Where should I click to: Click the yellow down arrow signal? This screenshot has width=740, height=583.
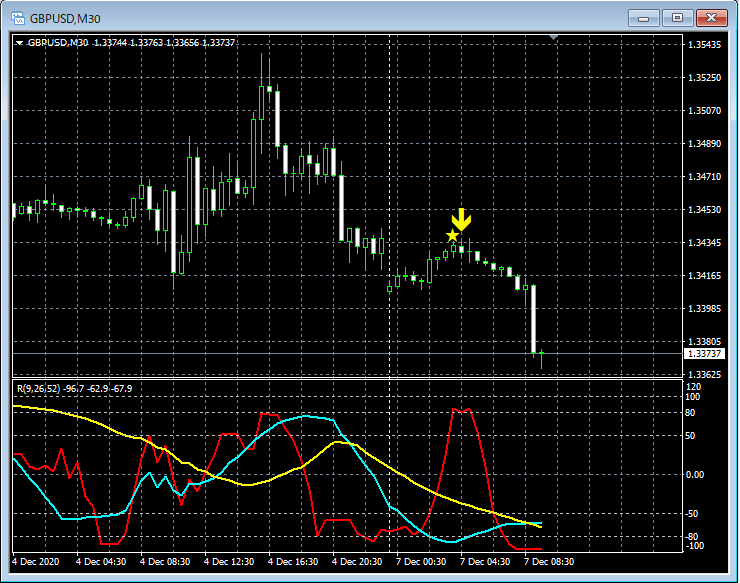tap(460, 219)
